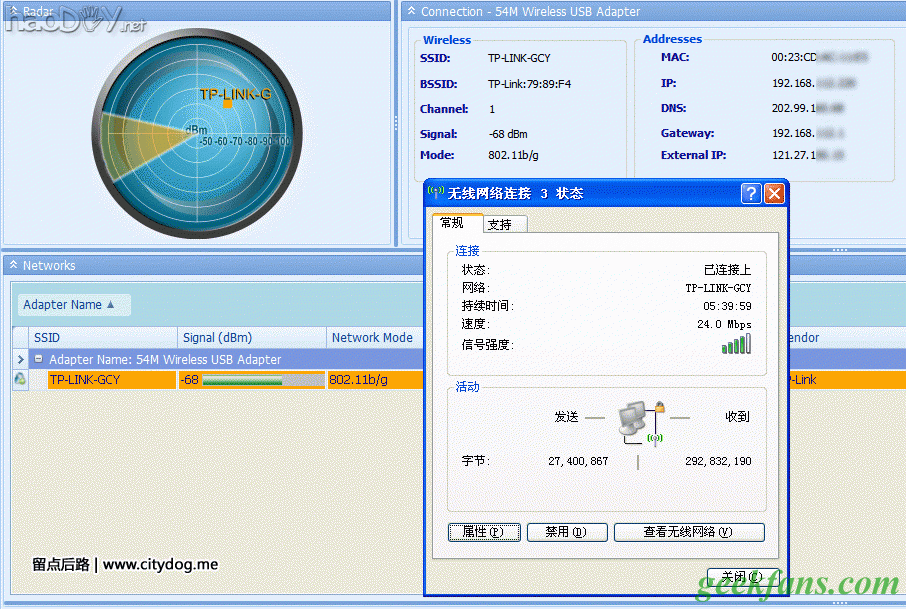Click the network icon beside TP-LINK-GCY row

coord(20,380)
